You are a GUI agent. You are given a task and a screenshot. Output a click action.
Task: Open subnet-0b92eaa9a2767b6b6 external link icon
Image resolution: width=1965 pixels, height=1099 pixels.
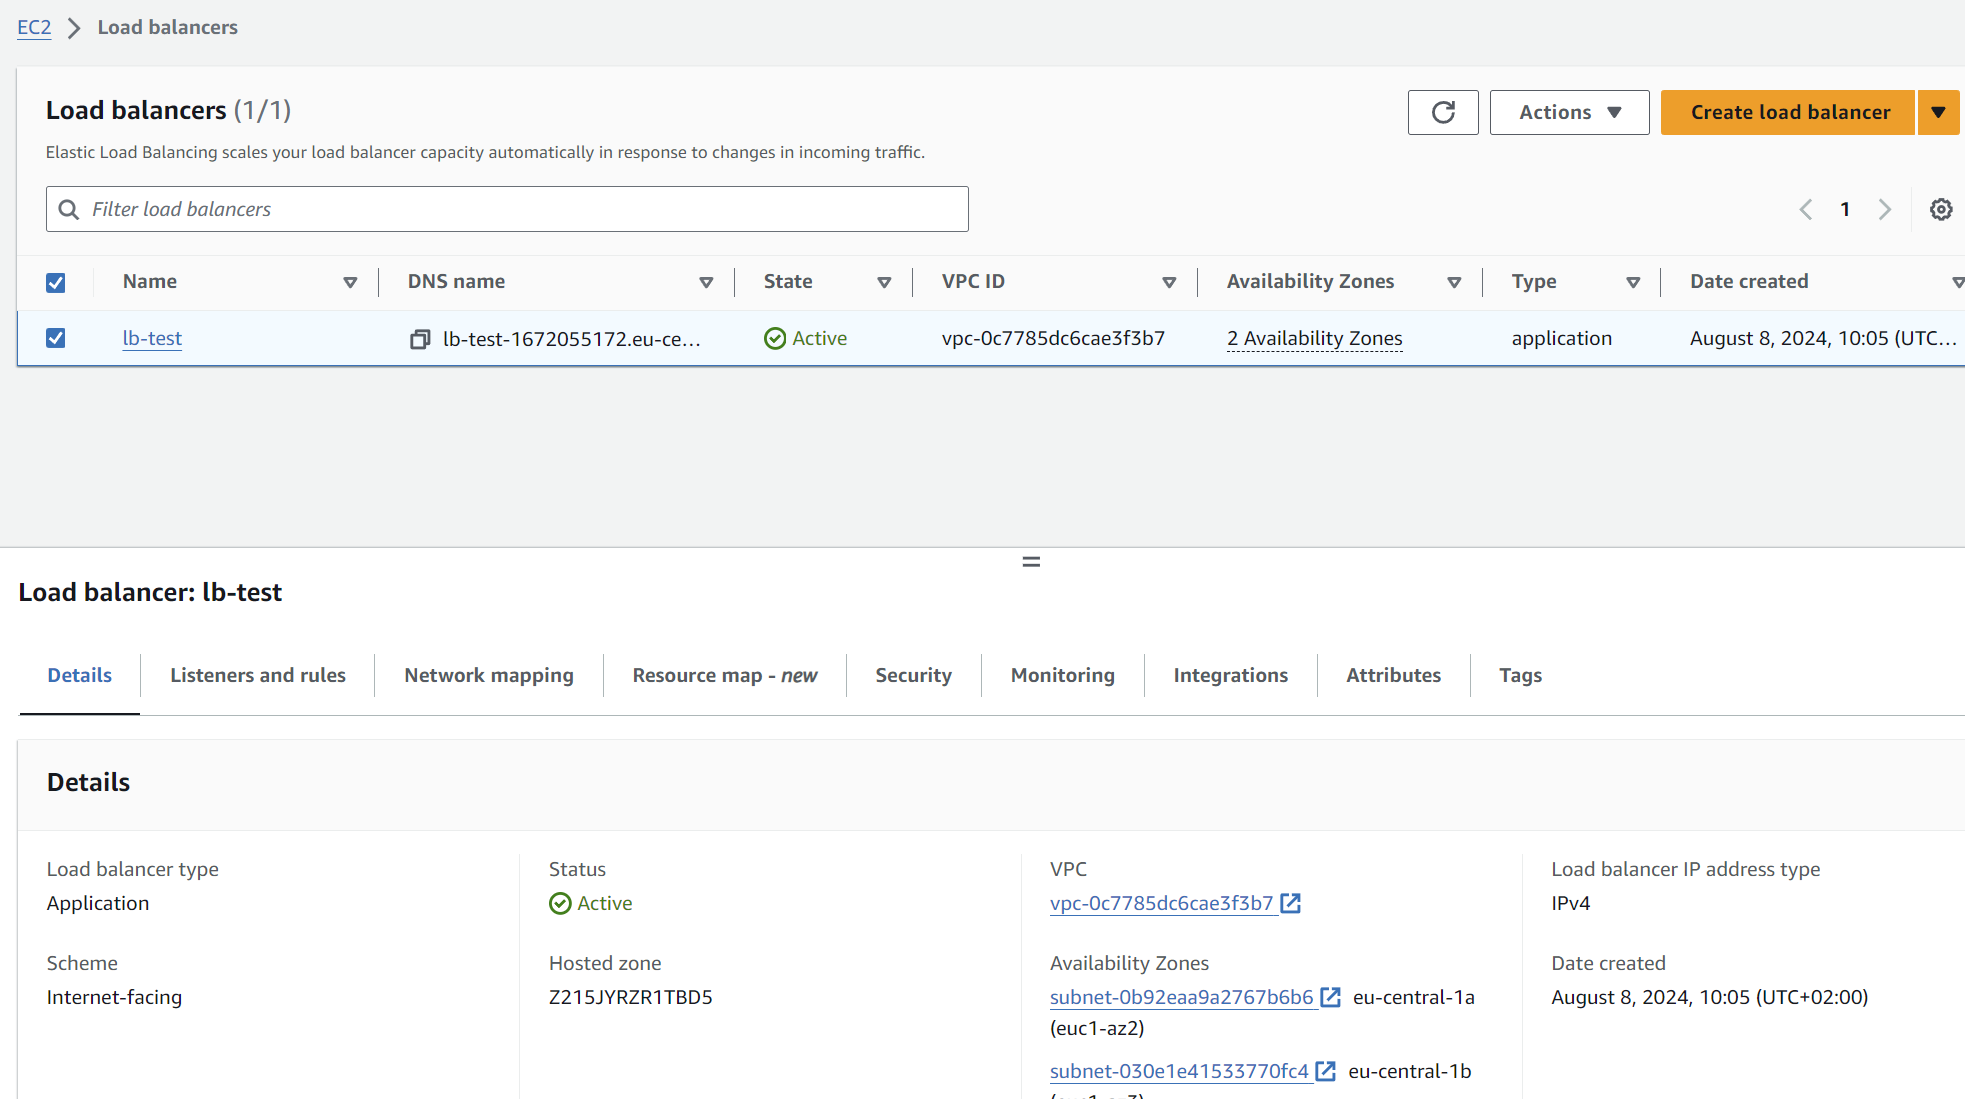(1330, 997)
